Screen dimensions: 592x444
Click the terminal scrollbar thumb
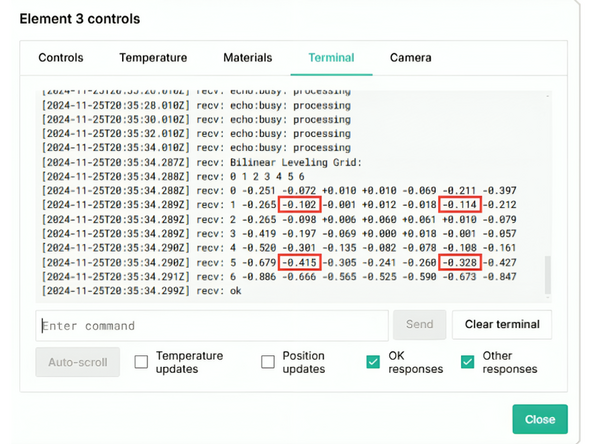548,275
